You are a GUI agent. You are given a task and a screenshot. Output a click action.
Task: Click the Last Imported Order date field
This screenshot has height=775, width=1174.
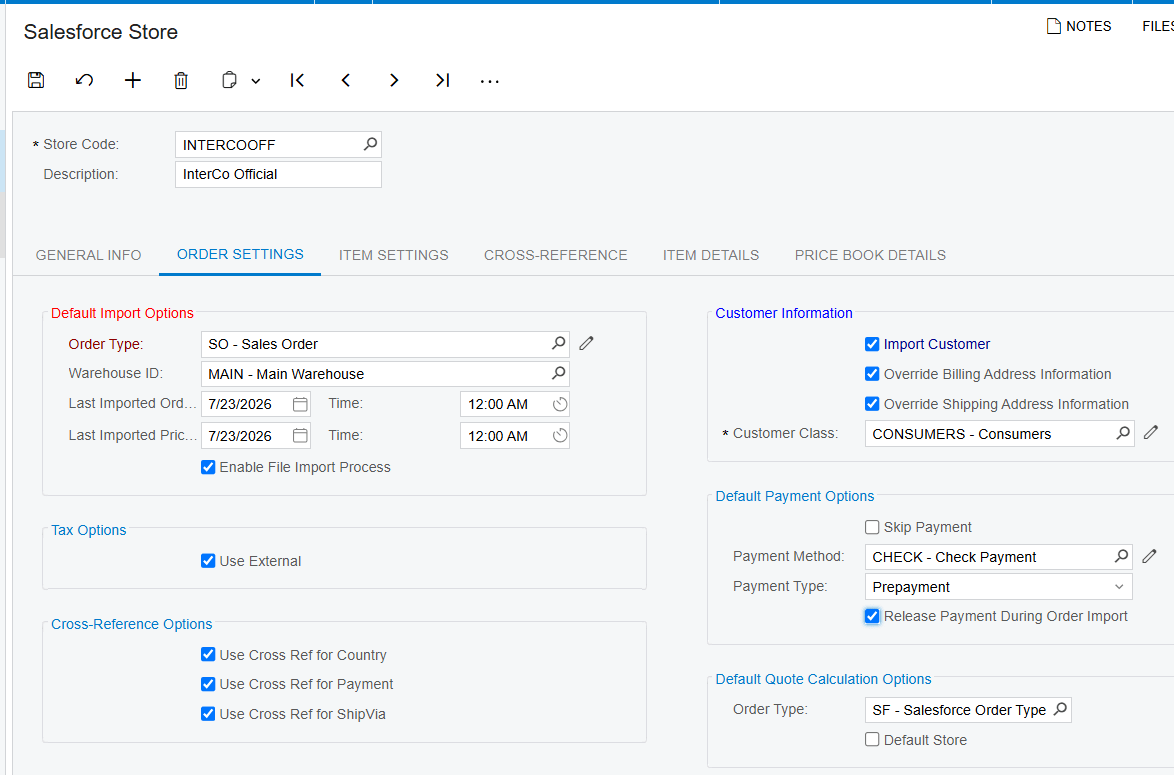pyautogui.click(x=255, y=404)
